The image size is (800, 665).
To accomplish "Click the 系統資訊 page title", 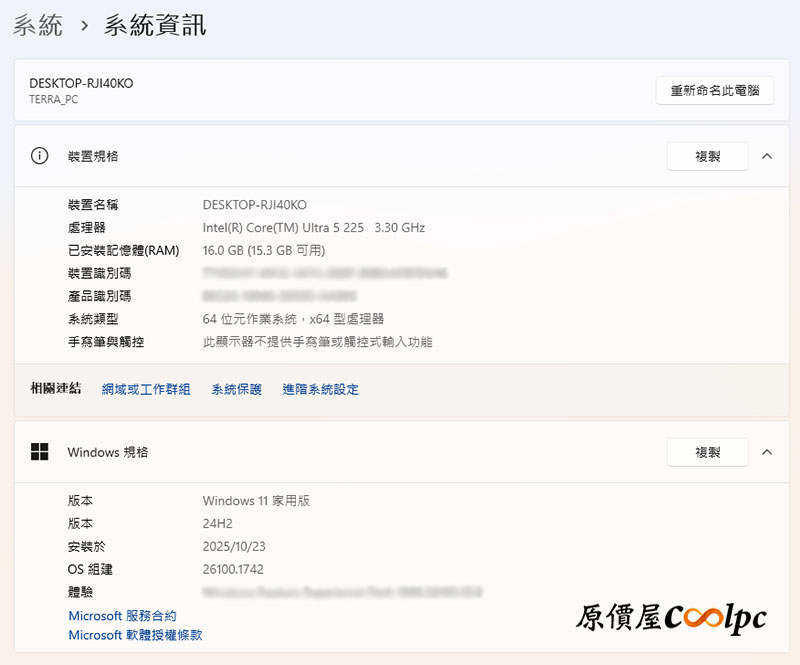I will click(x=155, y=25).
